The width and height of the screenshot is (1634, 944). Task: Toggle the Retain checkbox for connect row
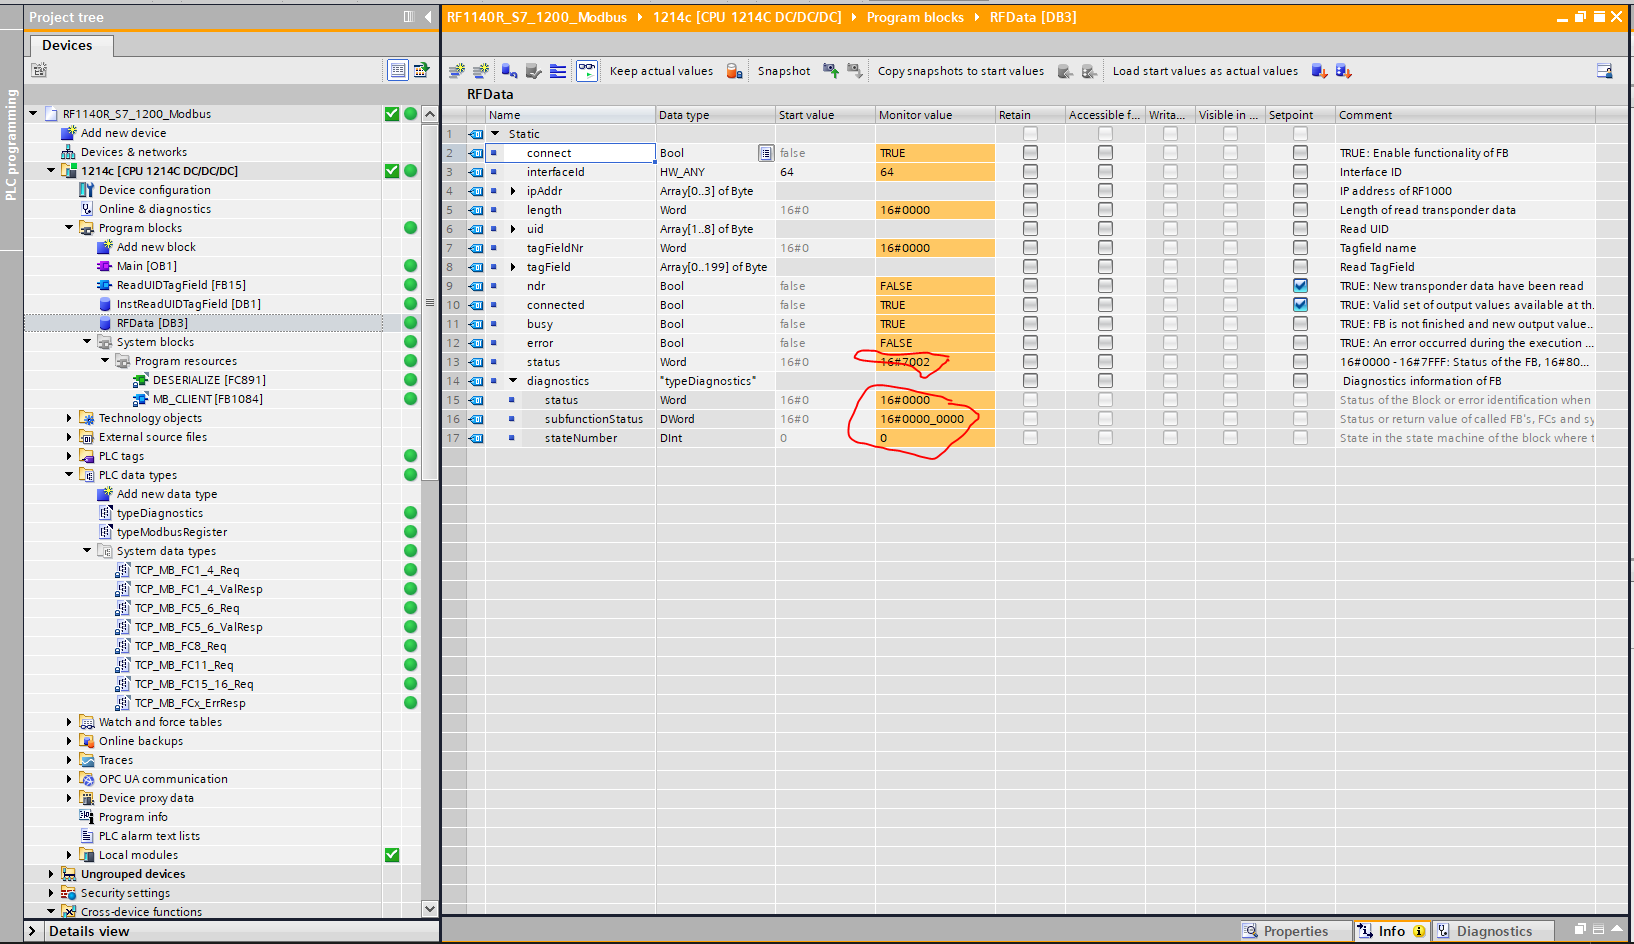point(1030,153)
